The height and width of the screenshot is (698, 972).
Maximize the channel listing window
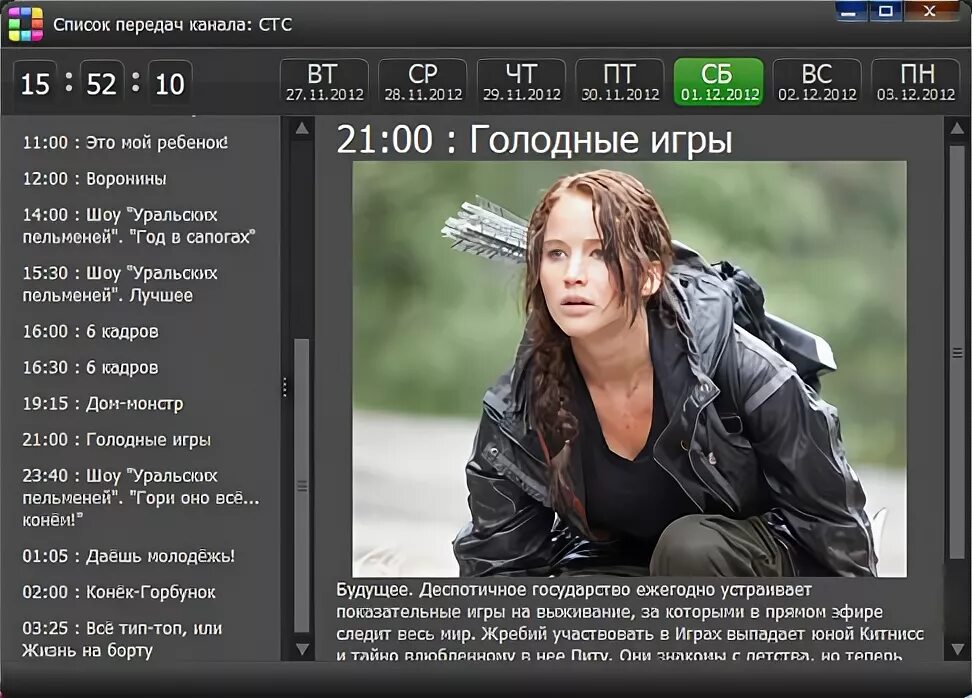click(x=886, y=11)
